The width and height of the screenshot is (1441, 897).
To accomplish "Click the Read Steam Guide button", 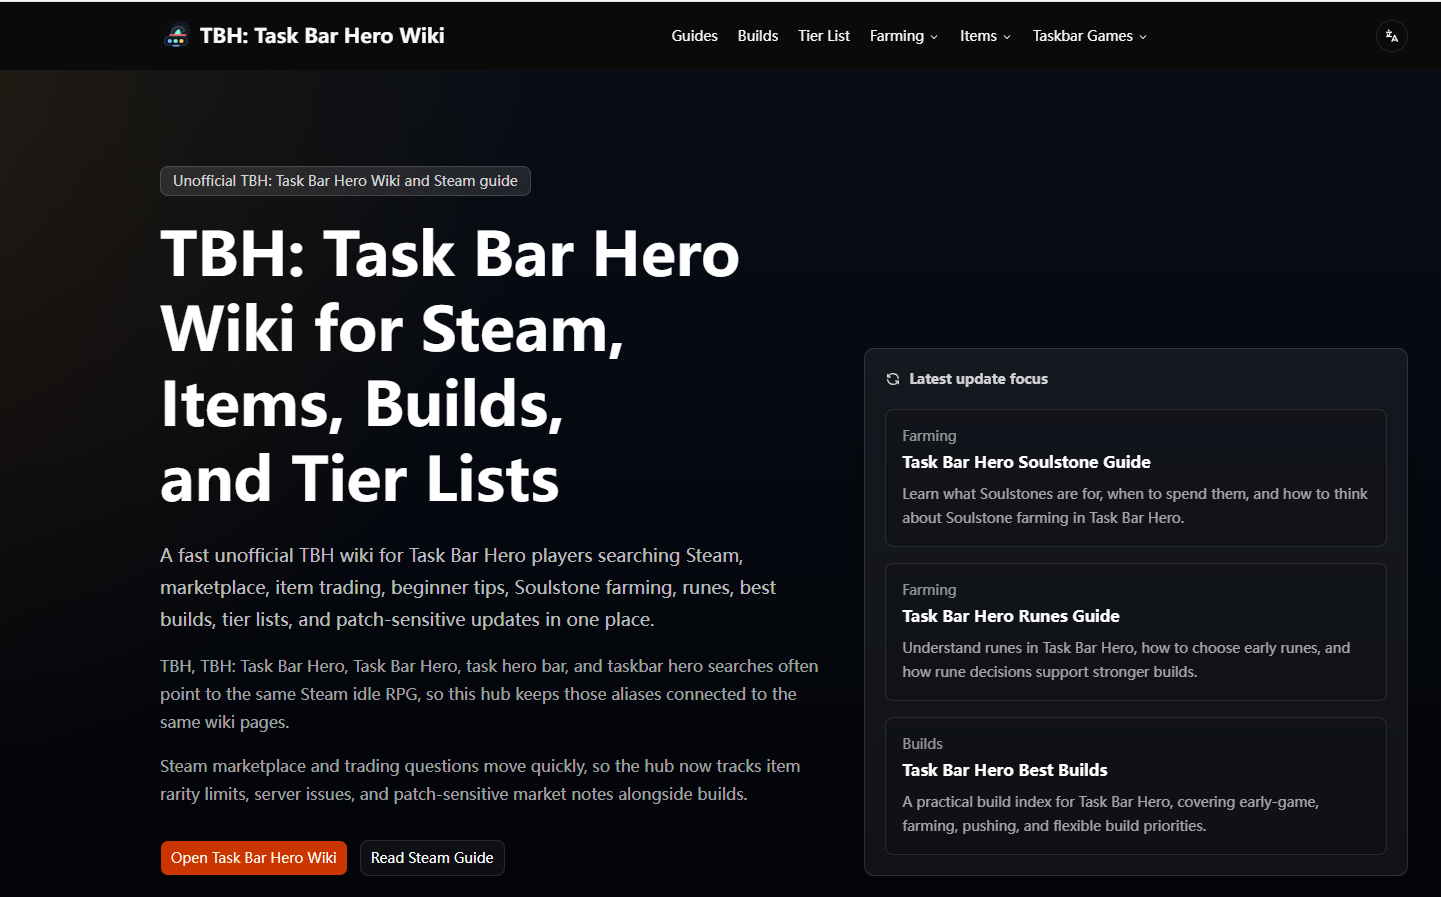I will (x=432, y=858).
